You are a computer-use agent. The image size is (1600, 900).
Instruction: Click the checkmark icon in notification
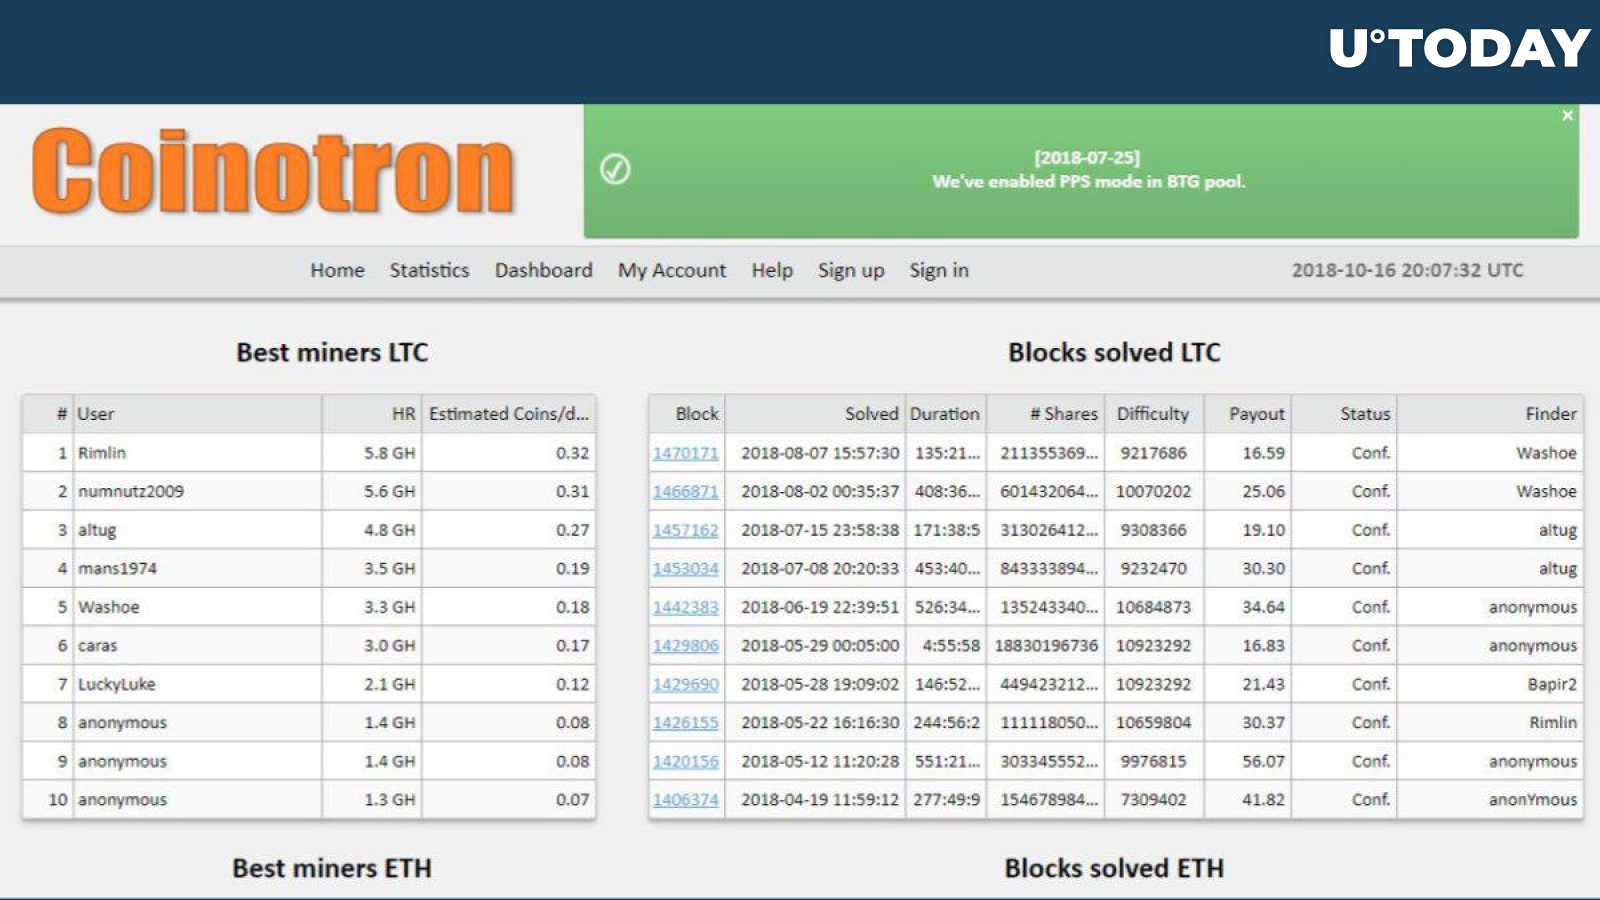point(615,169)
